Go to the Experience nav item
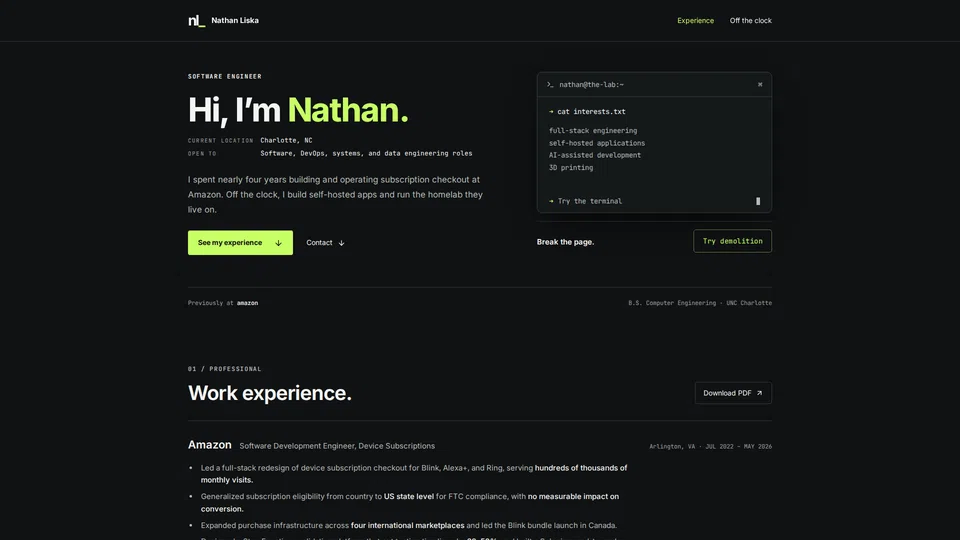This screenshot has height=540, width=960. coord(695,21)
